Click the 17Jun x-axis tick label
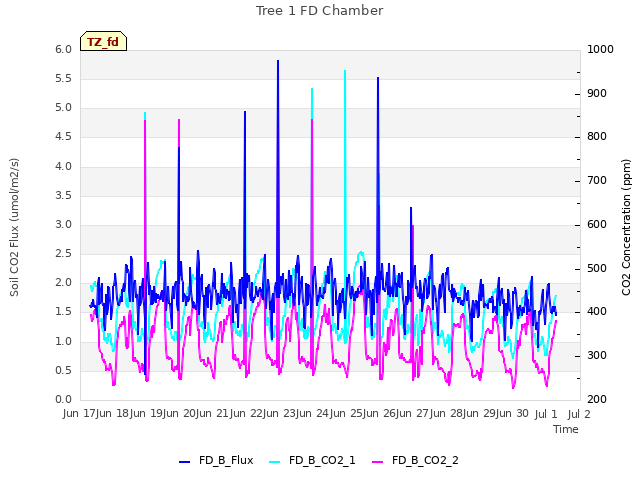 98,413
